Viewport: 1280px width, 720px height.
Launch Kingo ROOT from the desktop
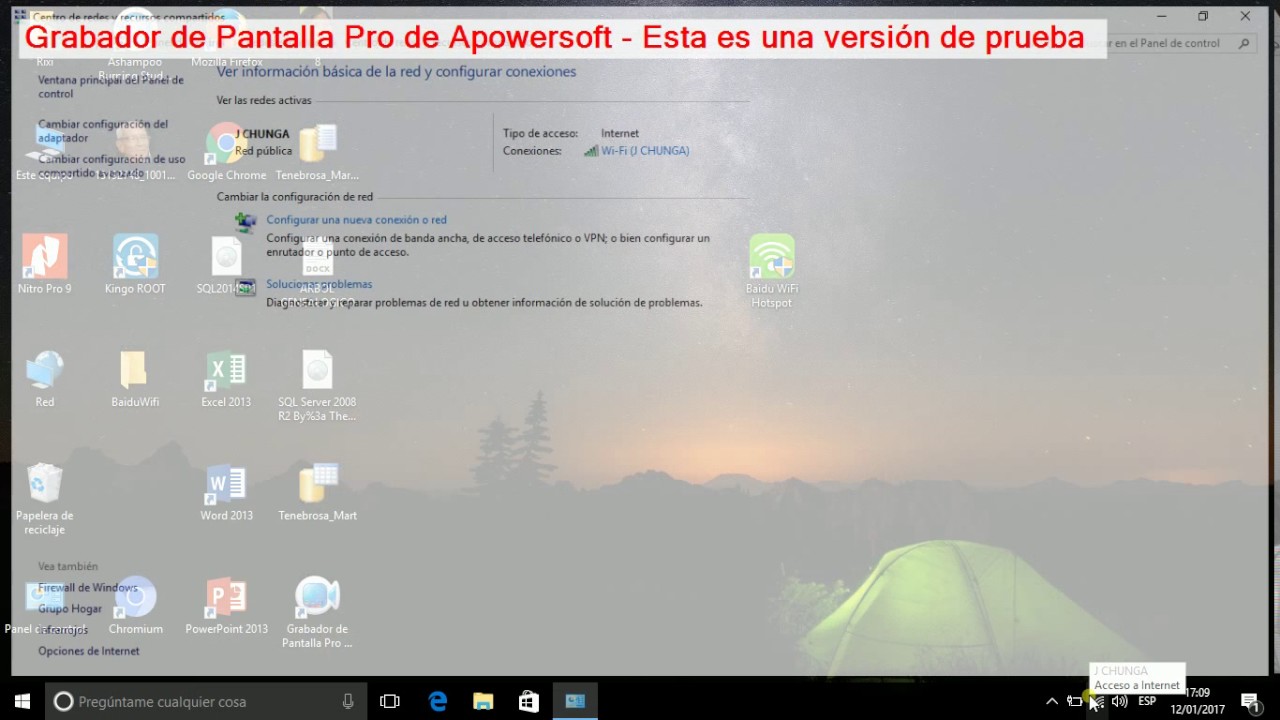pos(135,264)
